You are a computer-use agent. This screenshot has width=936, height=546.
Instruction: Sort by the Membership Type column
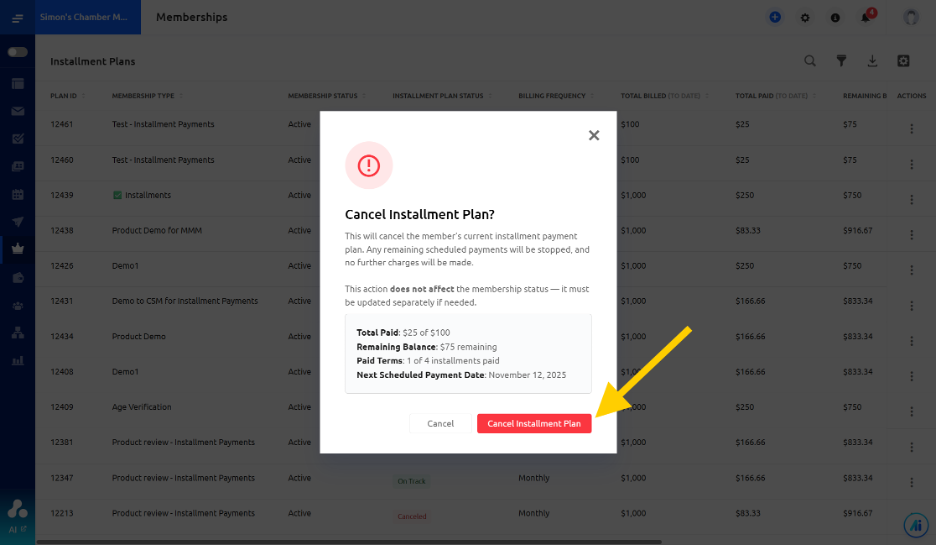click(147, 95)
